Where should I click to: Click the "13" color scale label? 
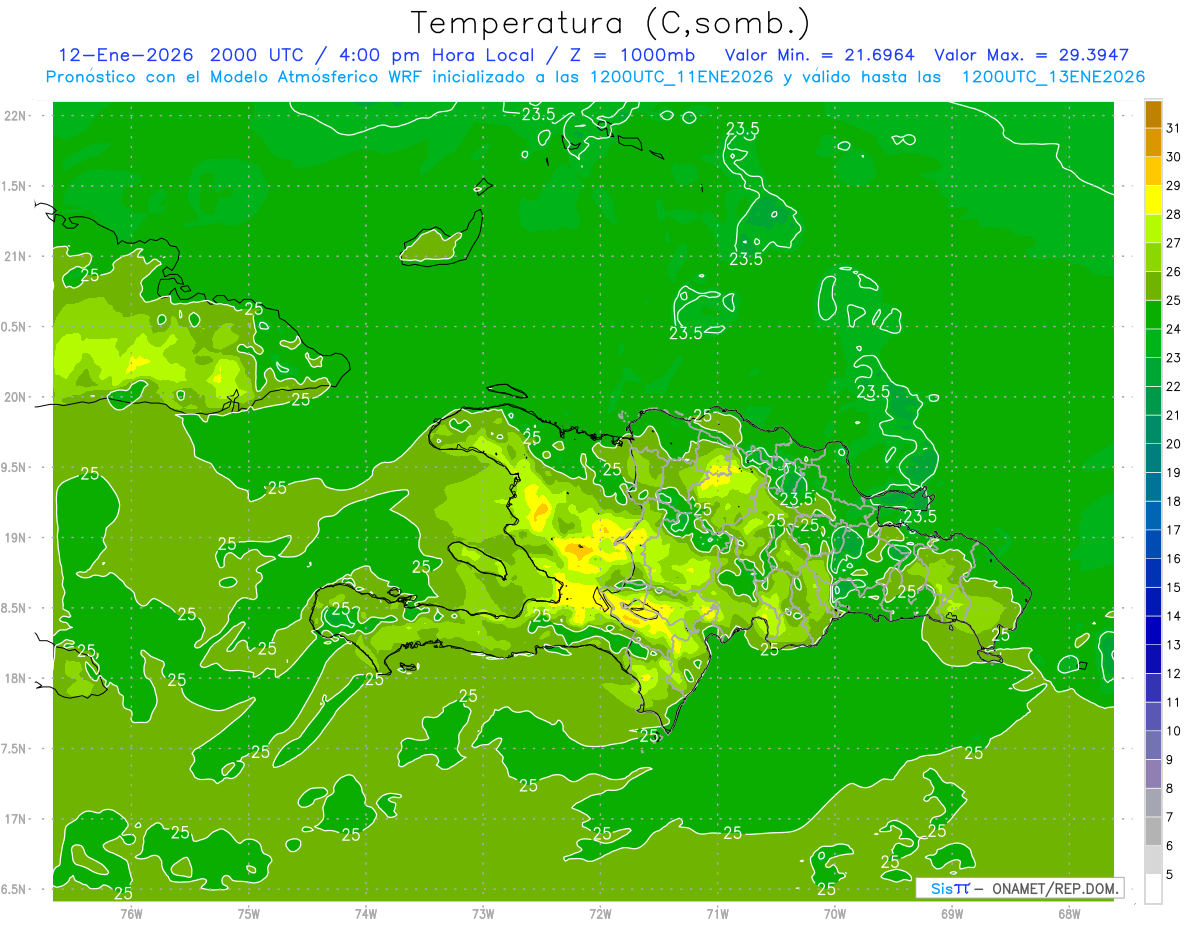1174,645
